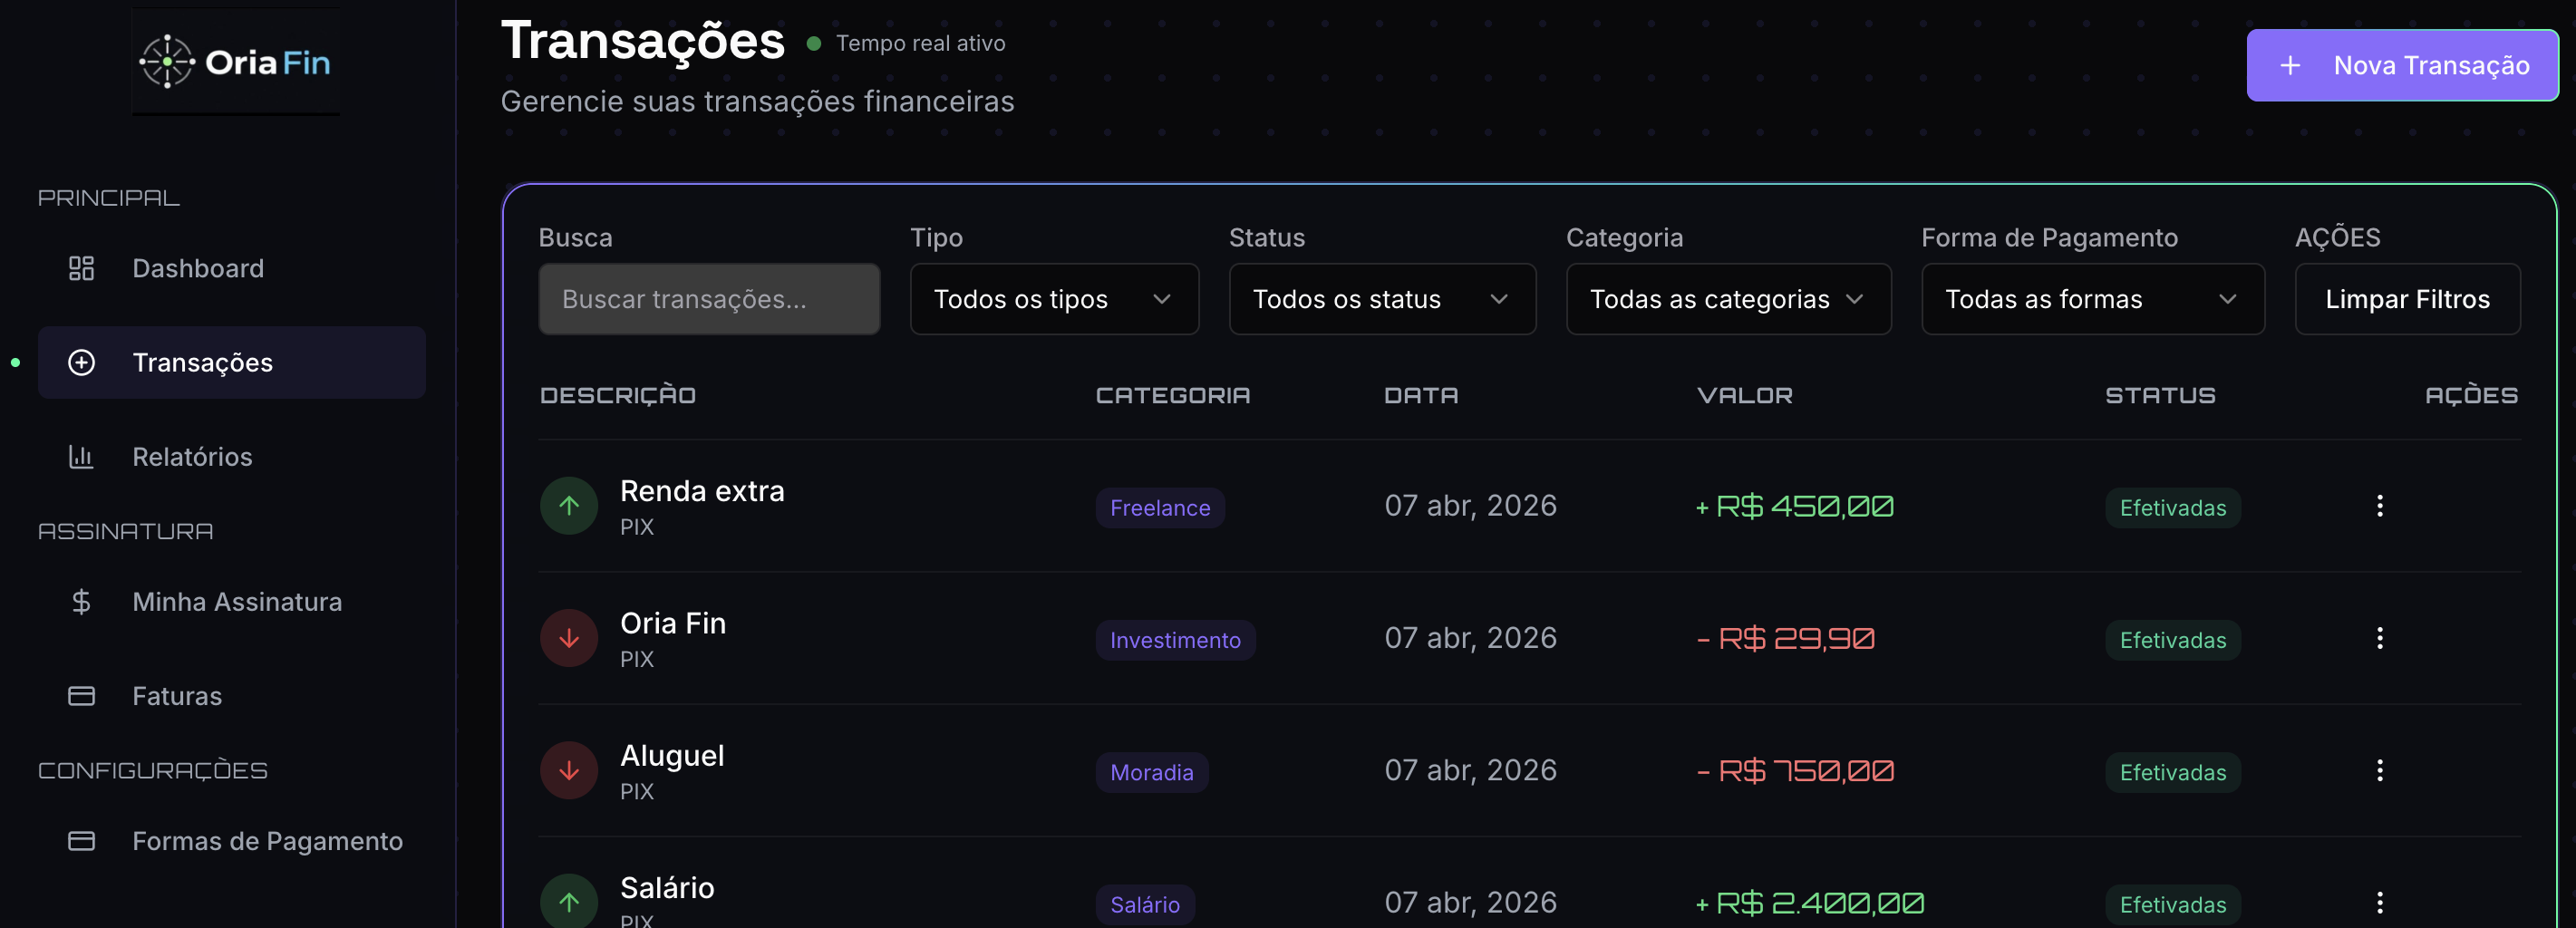The image size is (2576, 928).
Task: Open three-dot actions menu for Salário row
Action: pyautogui.click(x=2379, y=902)
